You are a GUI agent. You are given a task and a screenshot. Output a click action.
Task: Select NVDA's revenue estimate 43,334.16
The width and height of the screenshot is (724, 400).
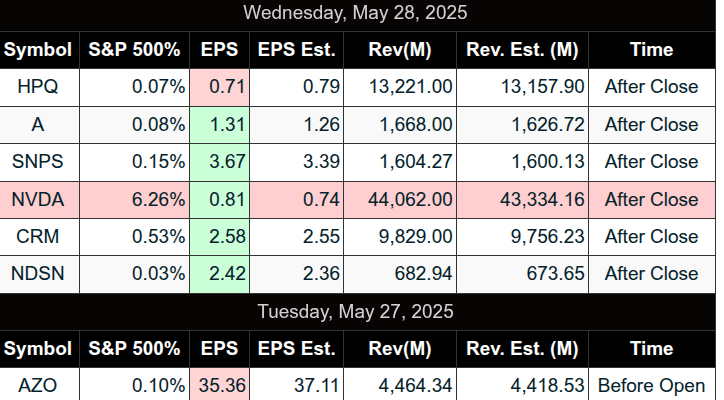522,200
